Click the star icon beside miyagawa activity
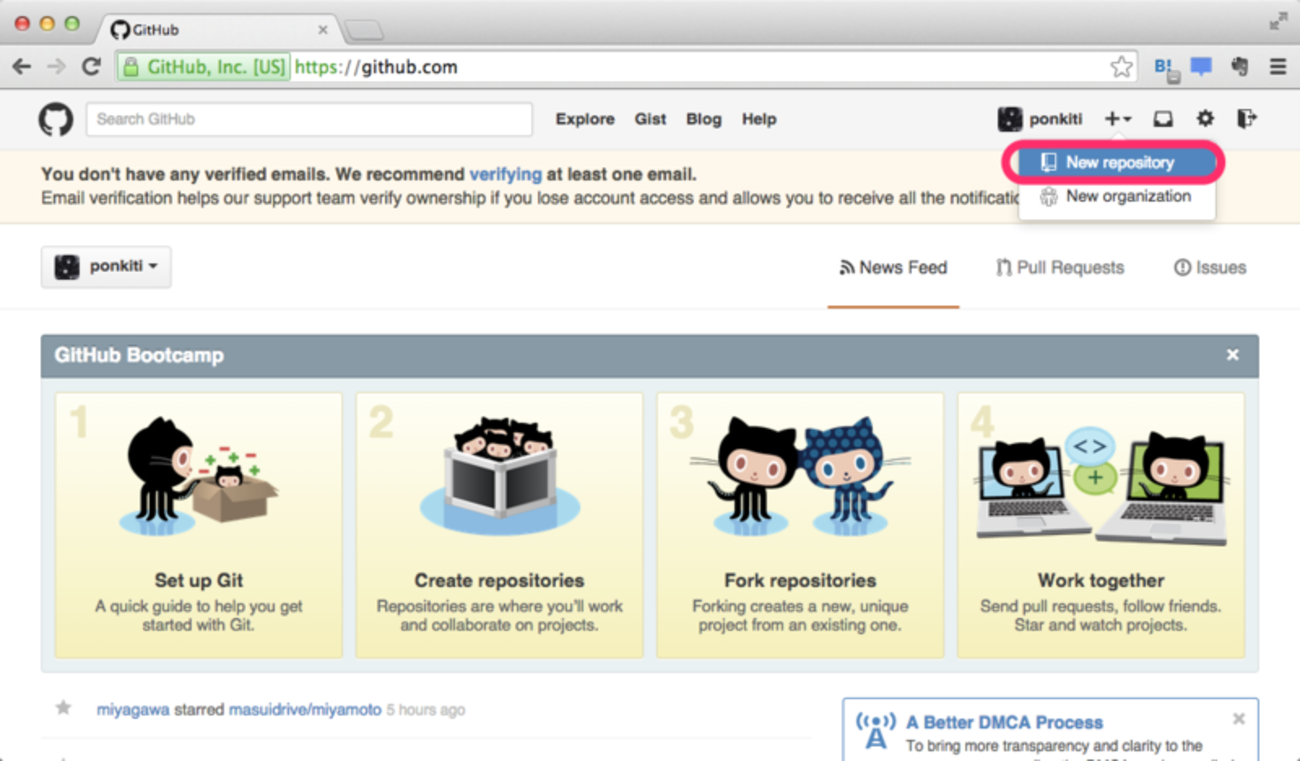Viewport: 1300px width, 761px height. pos(63,708)
